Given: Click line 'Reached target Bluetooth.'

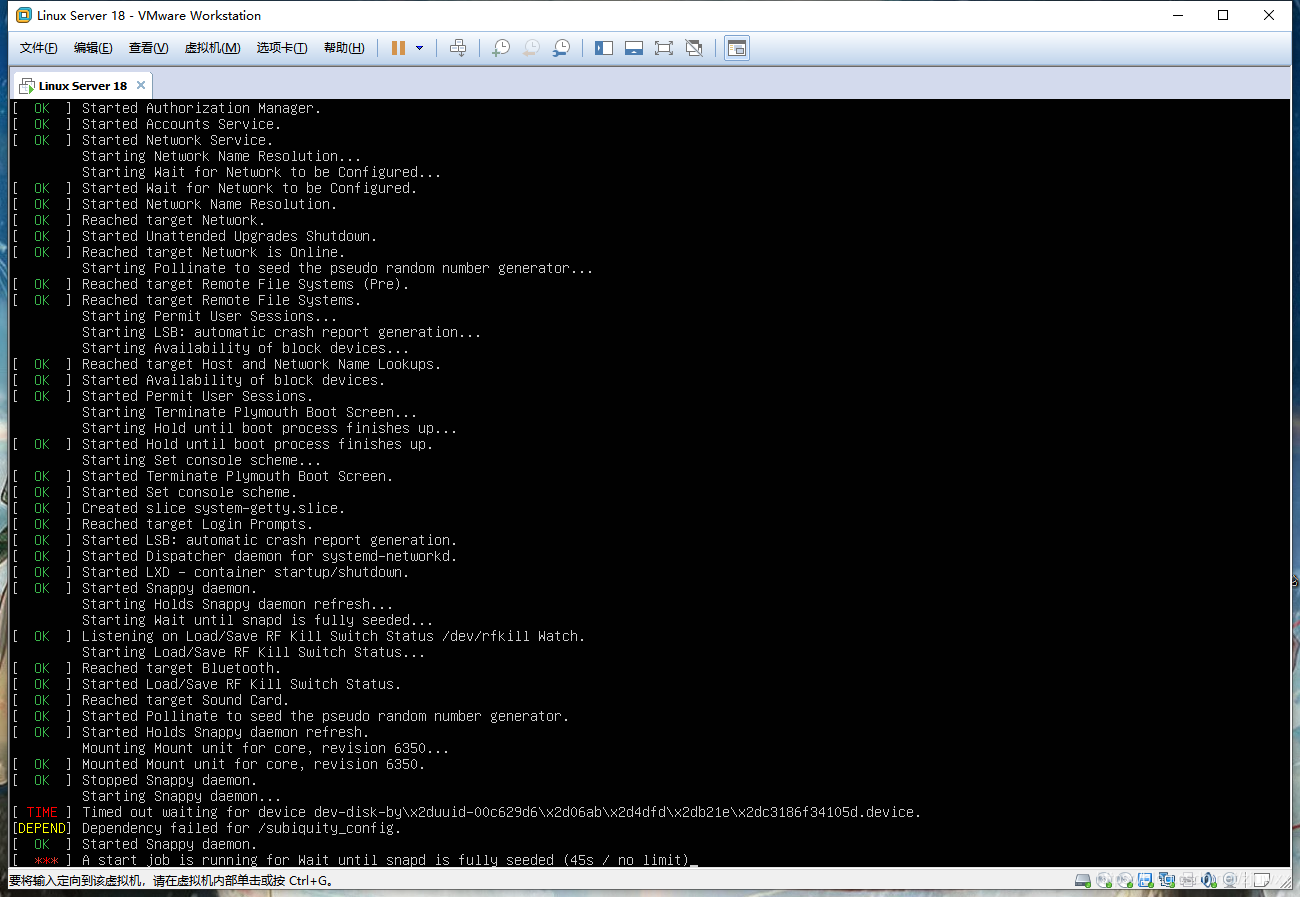Looking at the screenshot, I should pyautogui.click(x=181, y=668).
